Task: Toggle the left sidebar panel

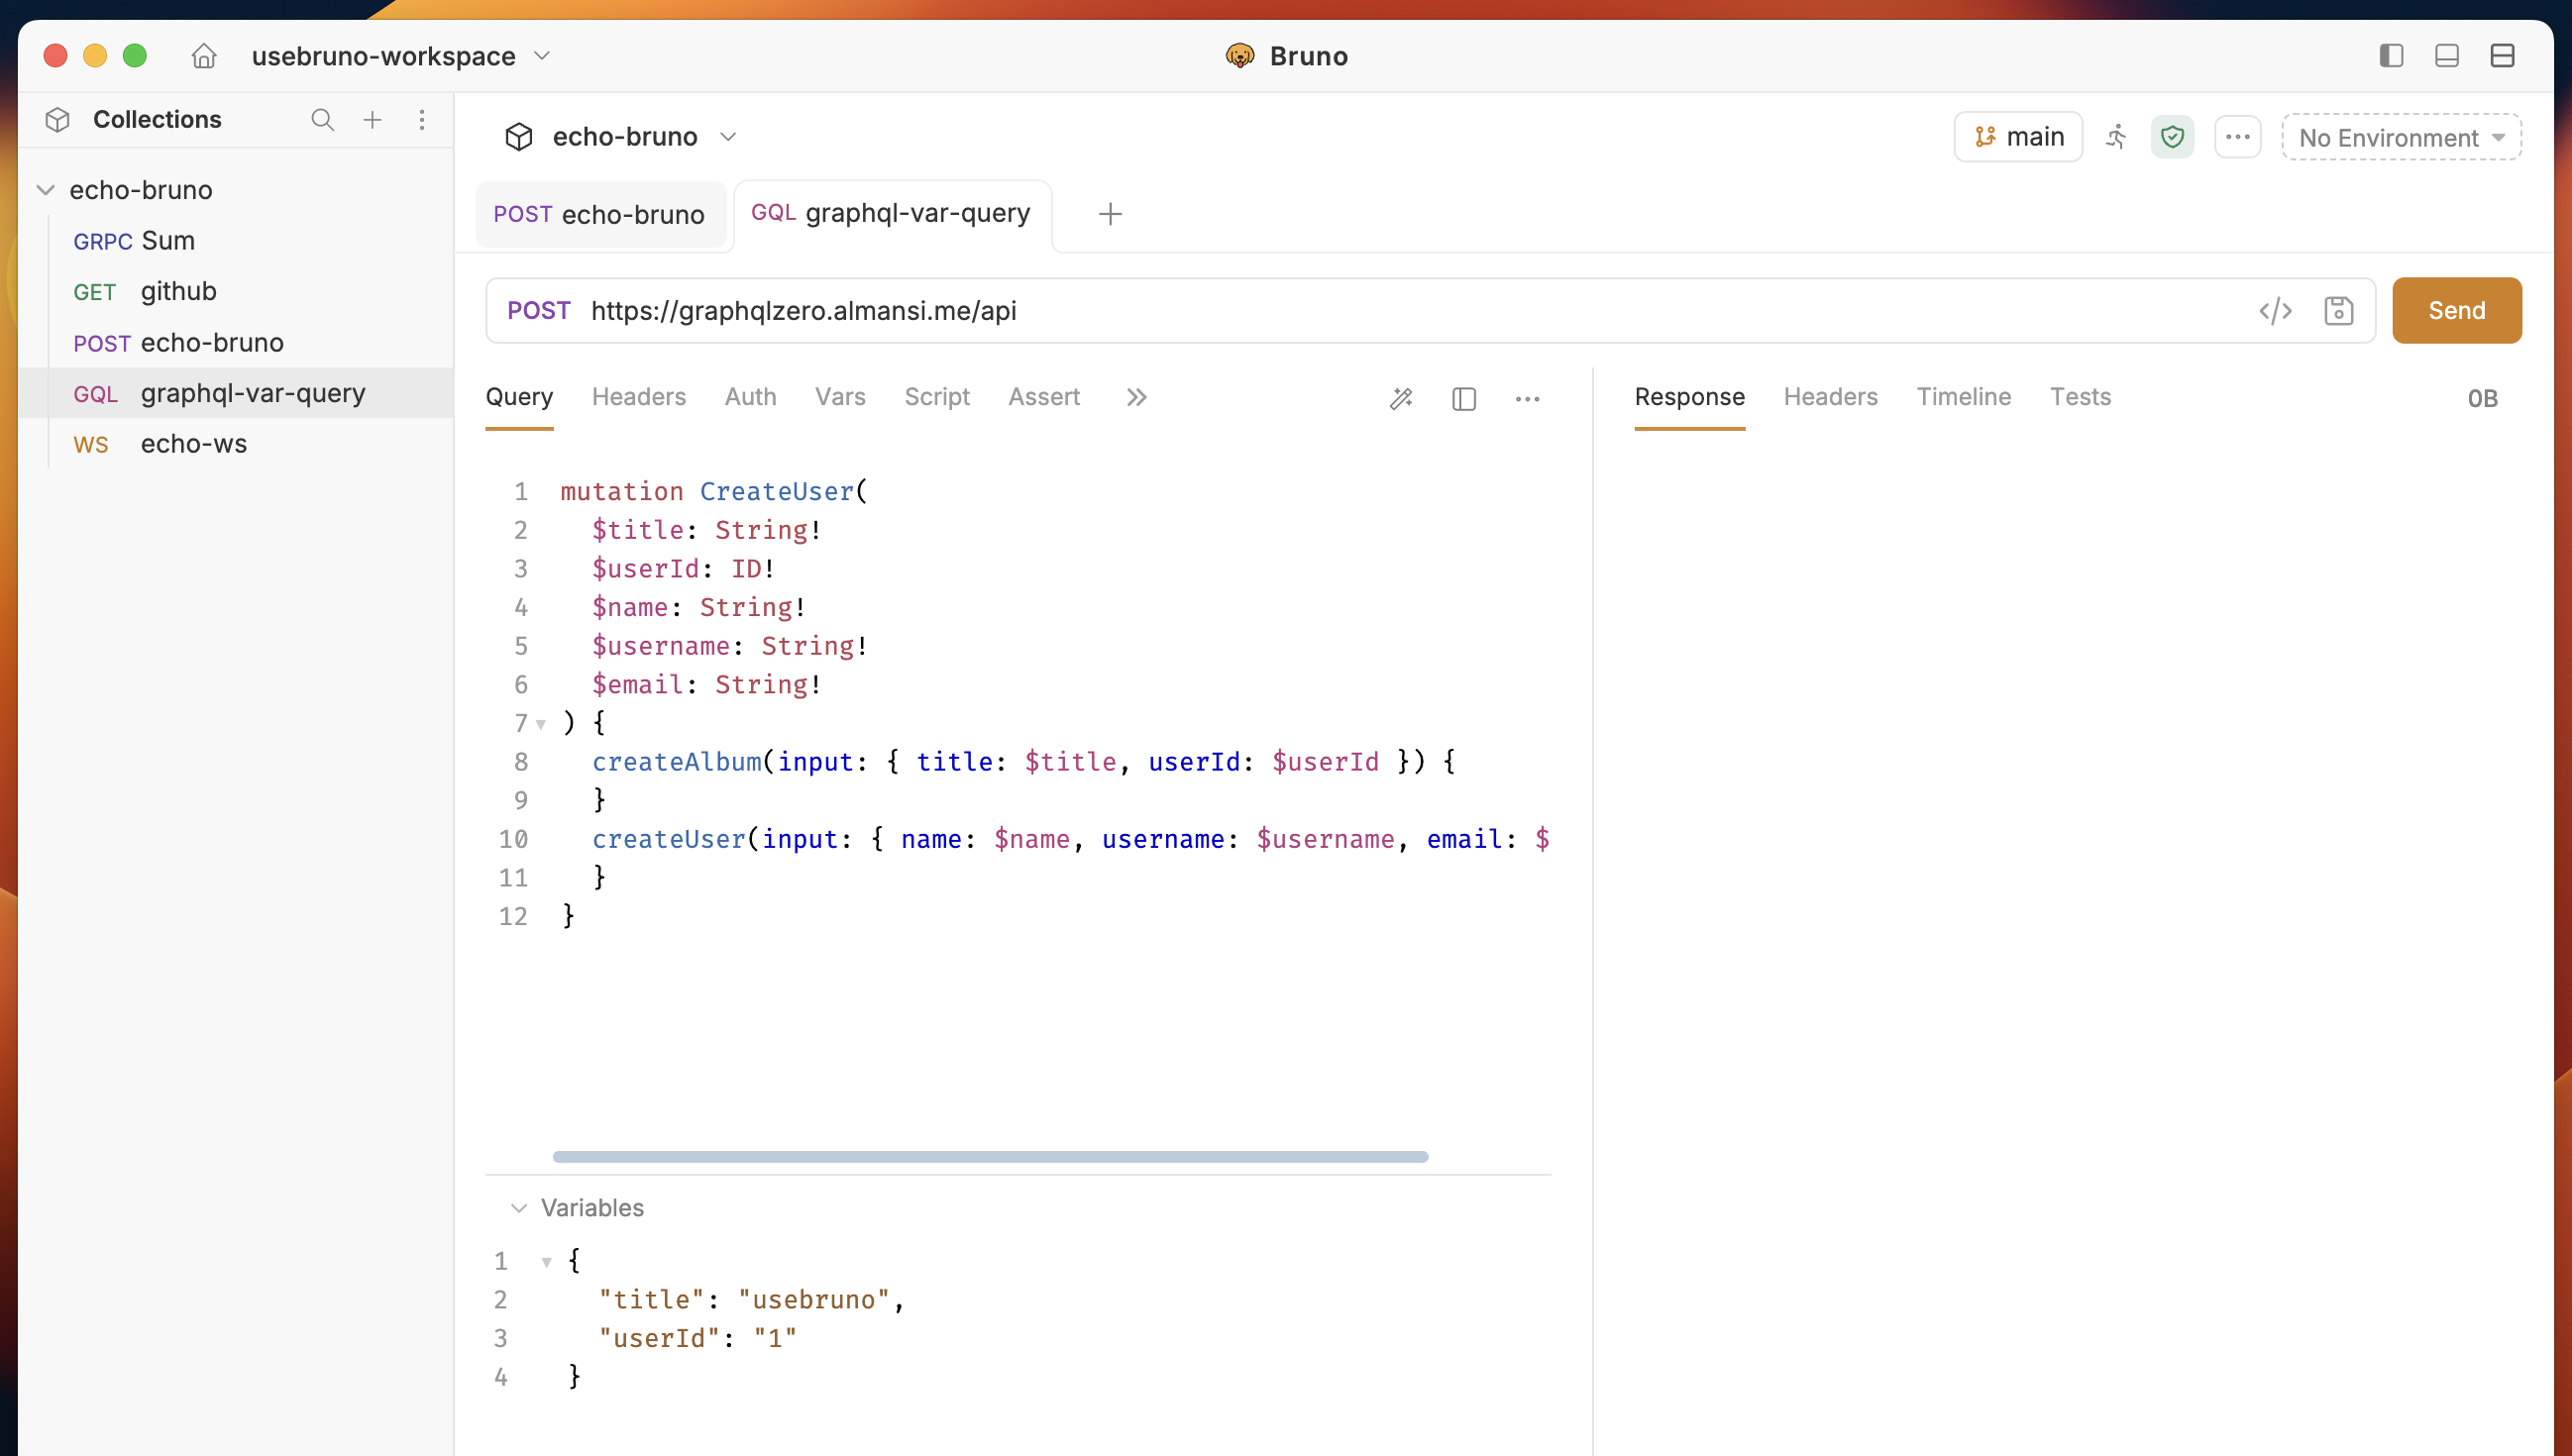Action: tap(2391, 56)
